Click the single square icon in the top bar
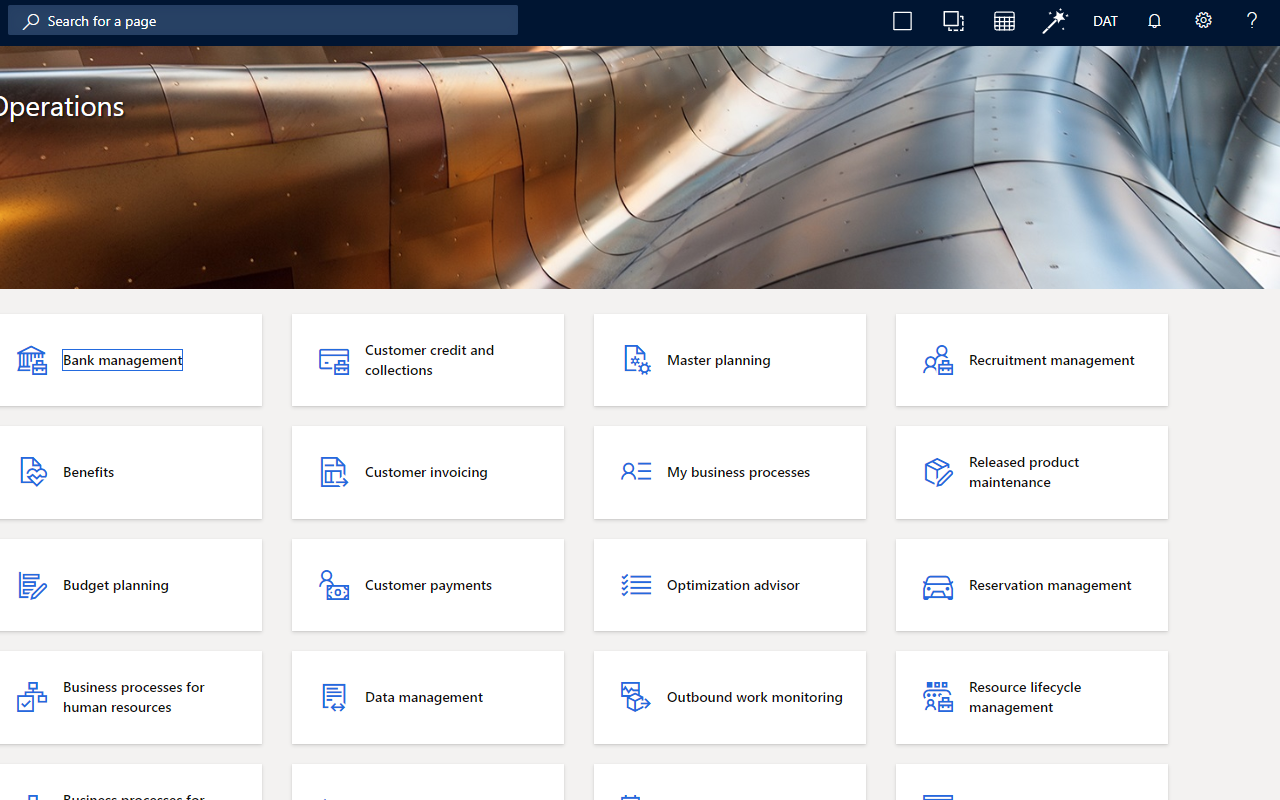 (902, 21)
